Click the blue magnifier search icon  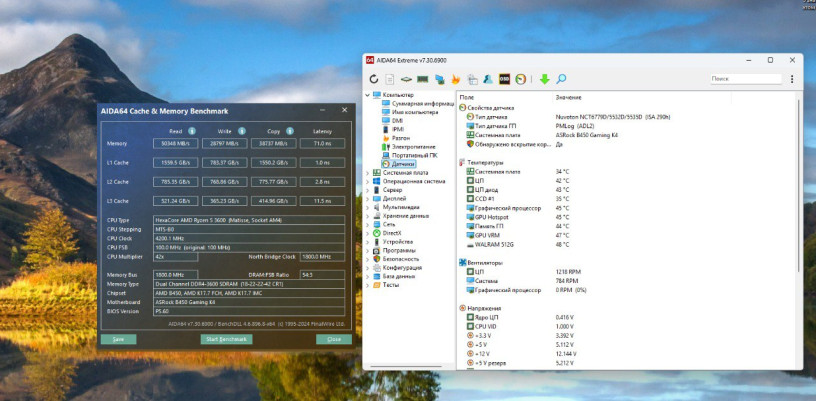click(x=561, y=79)
